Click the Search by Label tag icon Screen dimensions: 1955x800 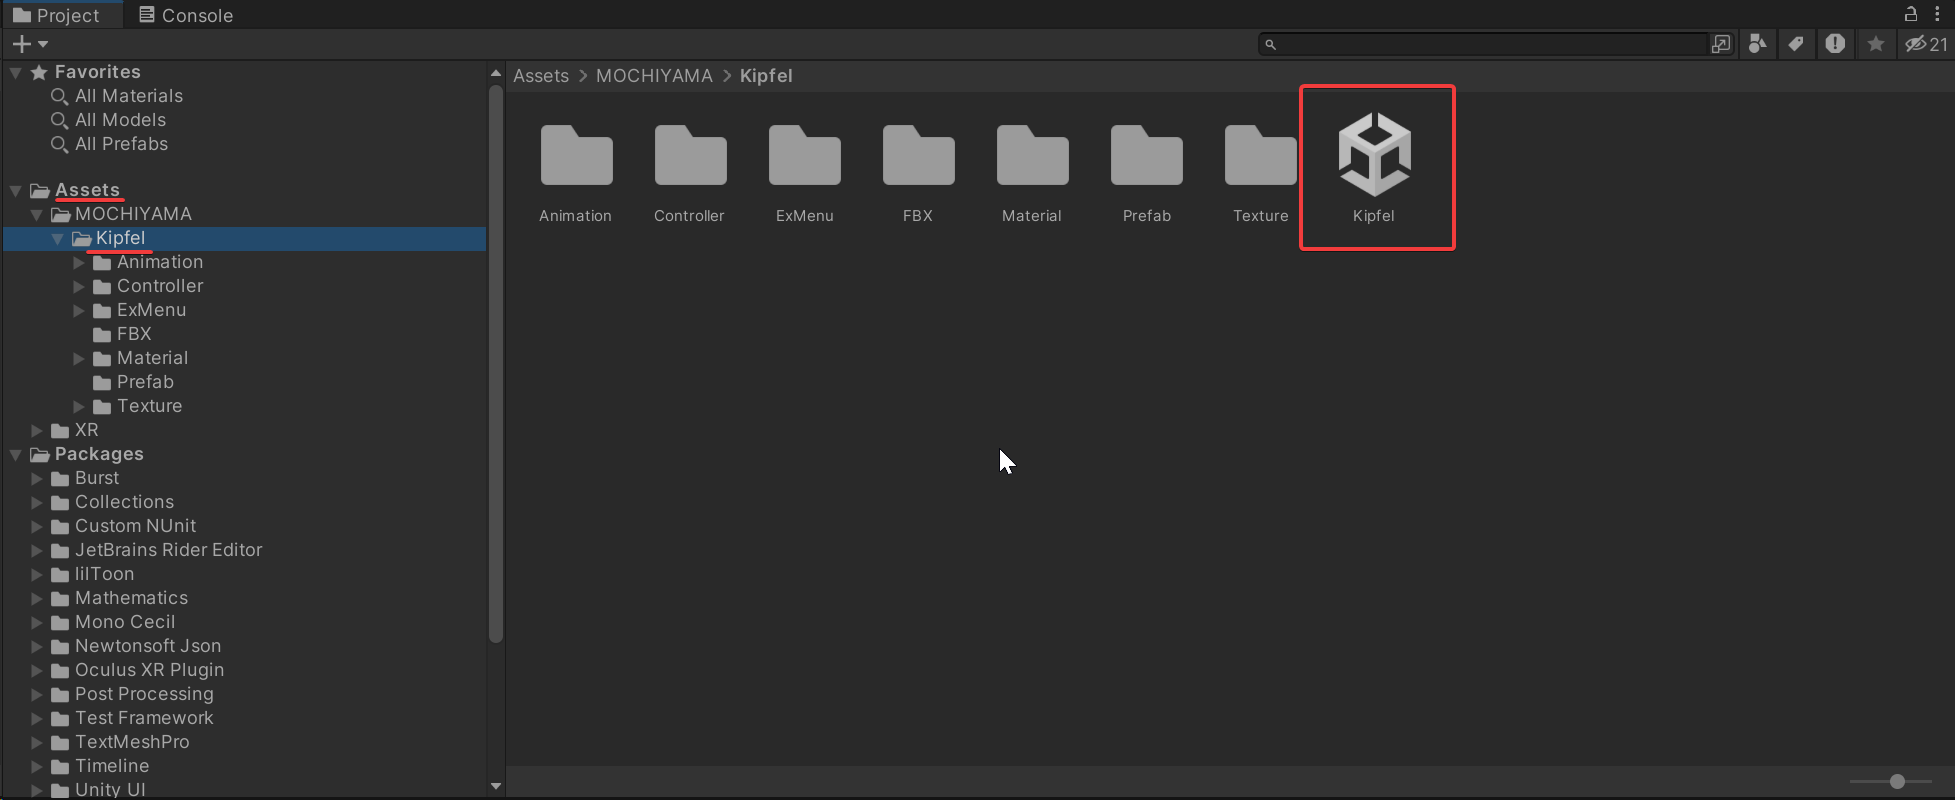[1796, 44]
